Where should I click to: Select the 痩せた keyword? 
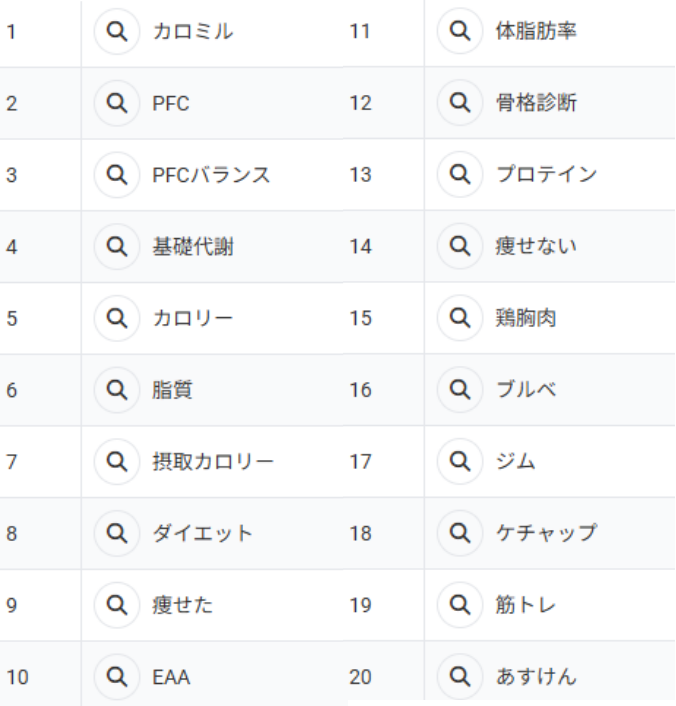pyautogui.click(x=182, y=605)
